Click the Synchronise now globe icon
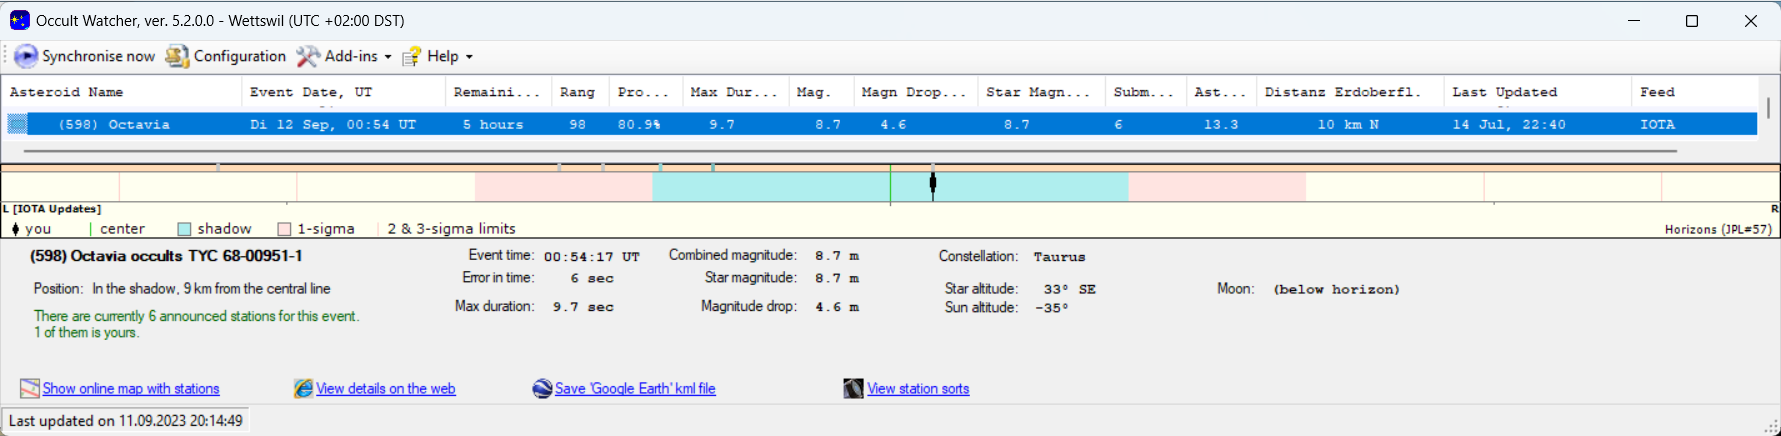The image size is (1781, 436). [x=26, y=57]
